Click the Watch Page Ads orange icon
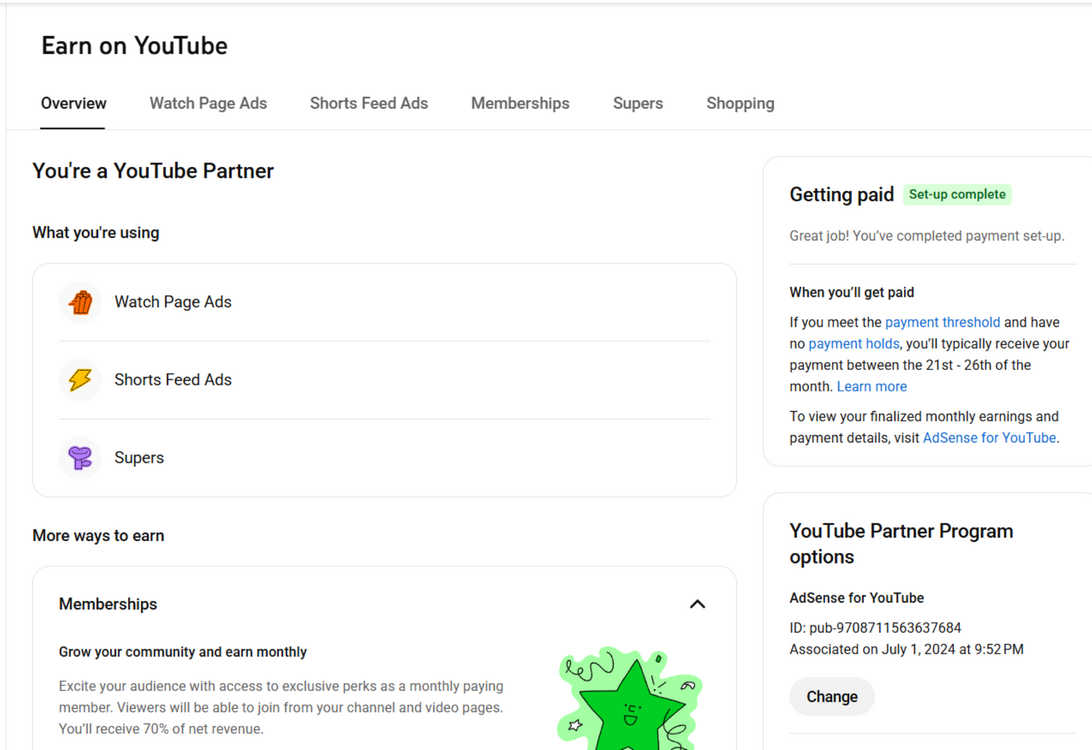1092x750 pixels. (80, 302)
